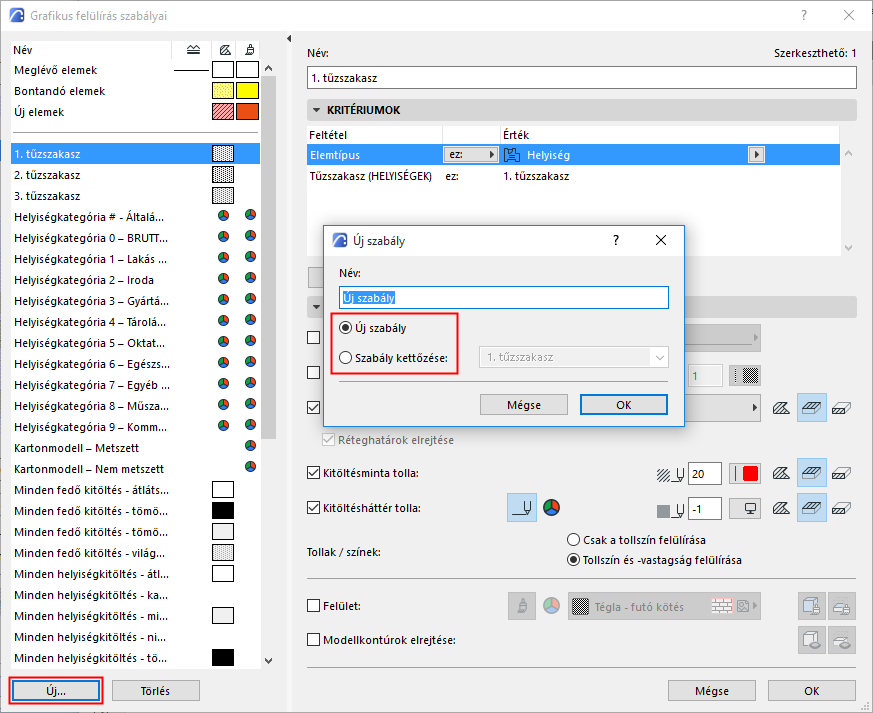
Task: Open the Szabály kettőzése rule dropdown
Action: (573, 357)
